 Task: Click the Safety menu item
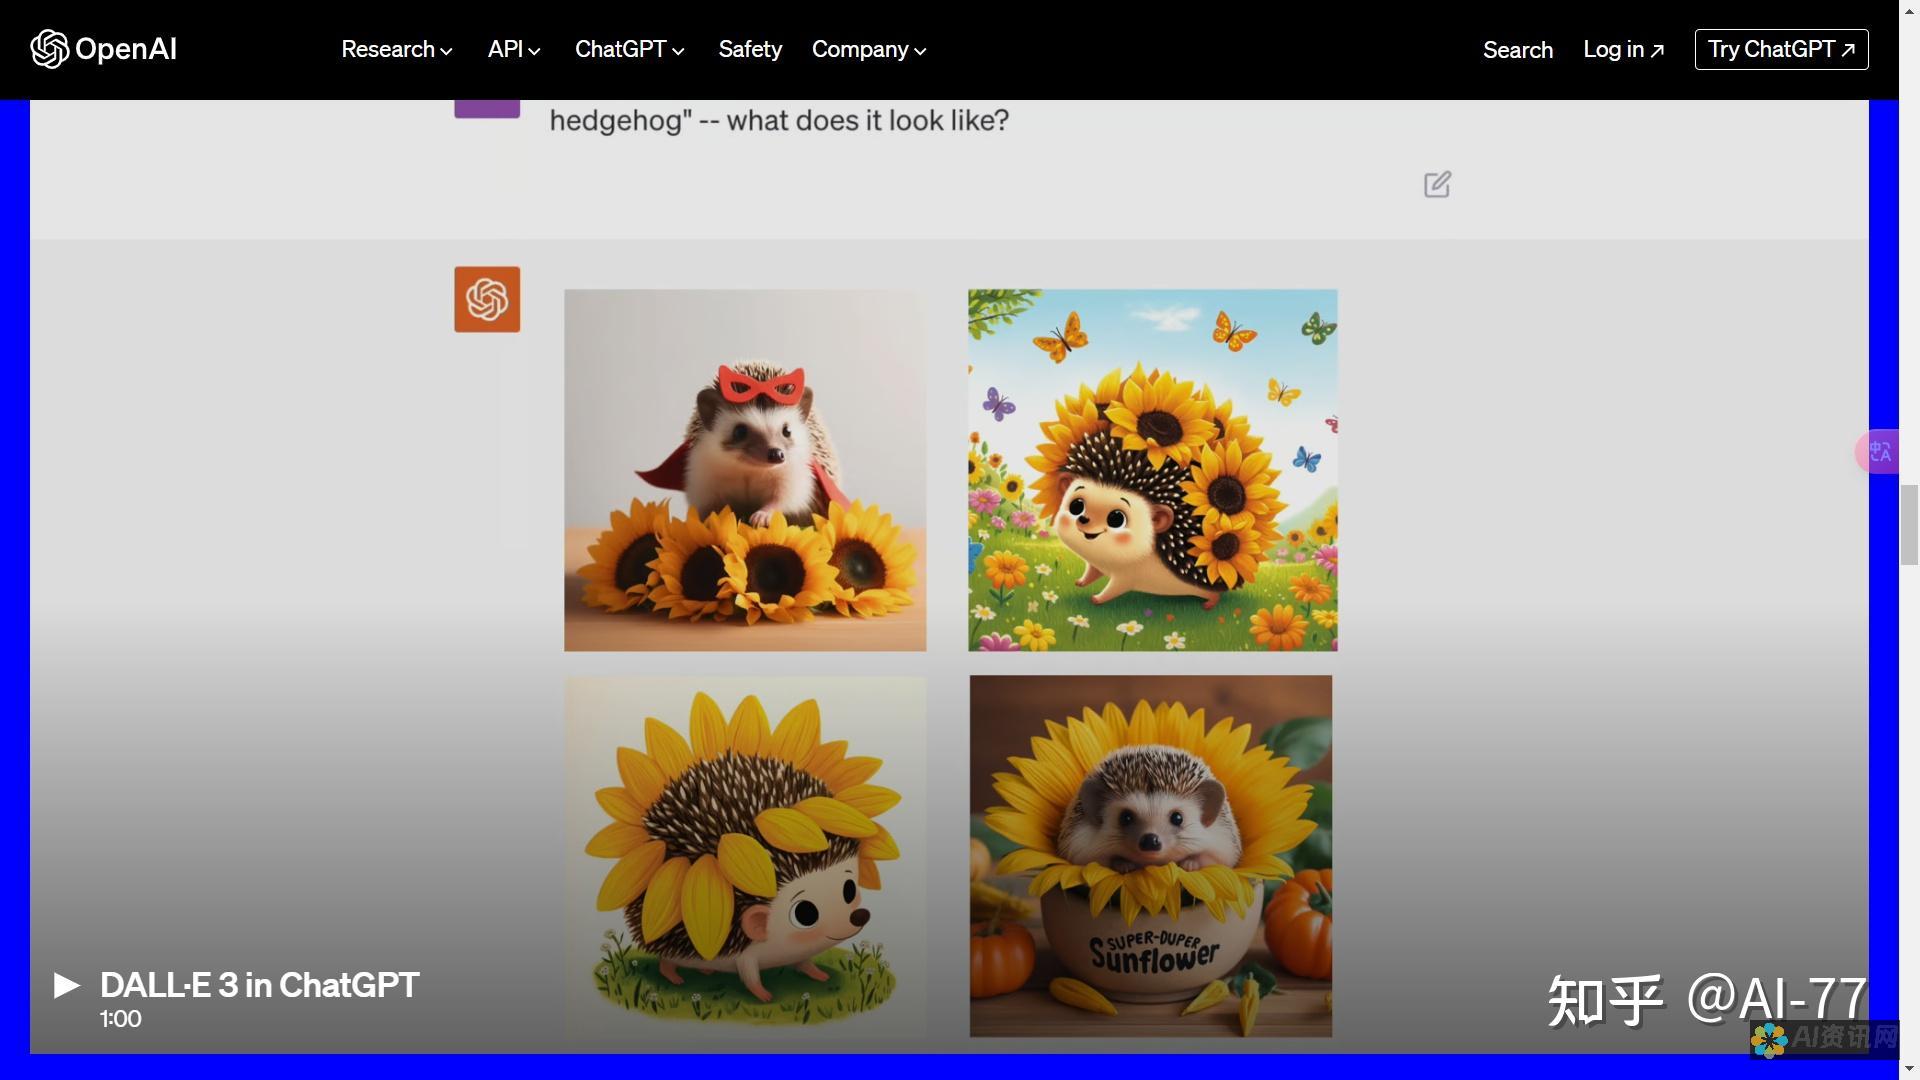[749, 49]
